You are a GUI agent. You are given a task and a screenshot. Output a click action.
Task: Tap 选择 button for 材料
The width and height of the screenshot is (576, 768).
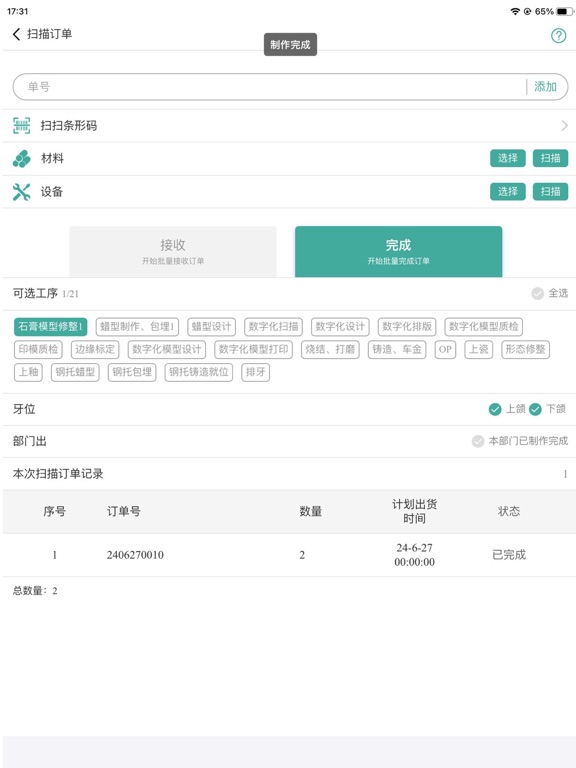508,158
